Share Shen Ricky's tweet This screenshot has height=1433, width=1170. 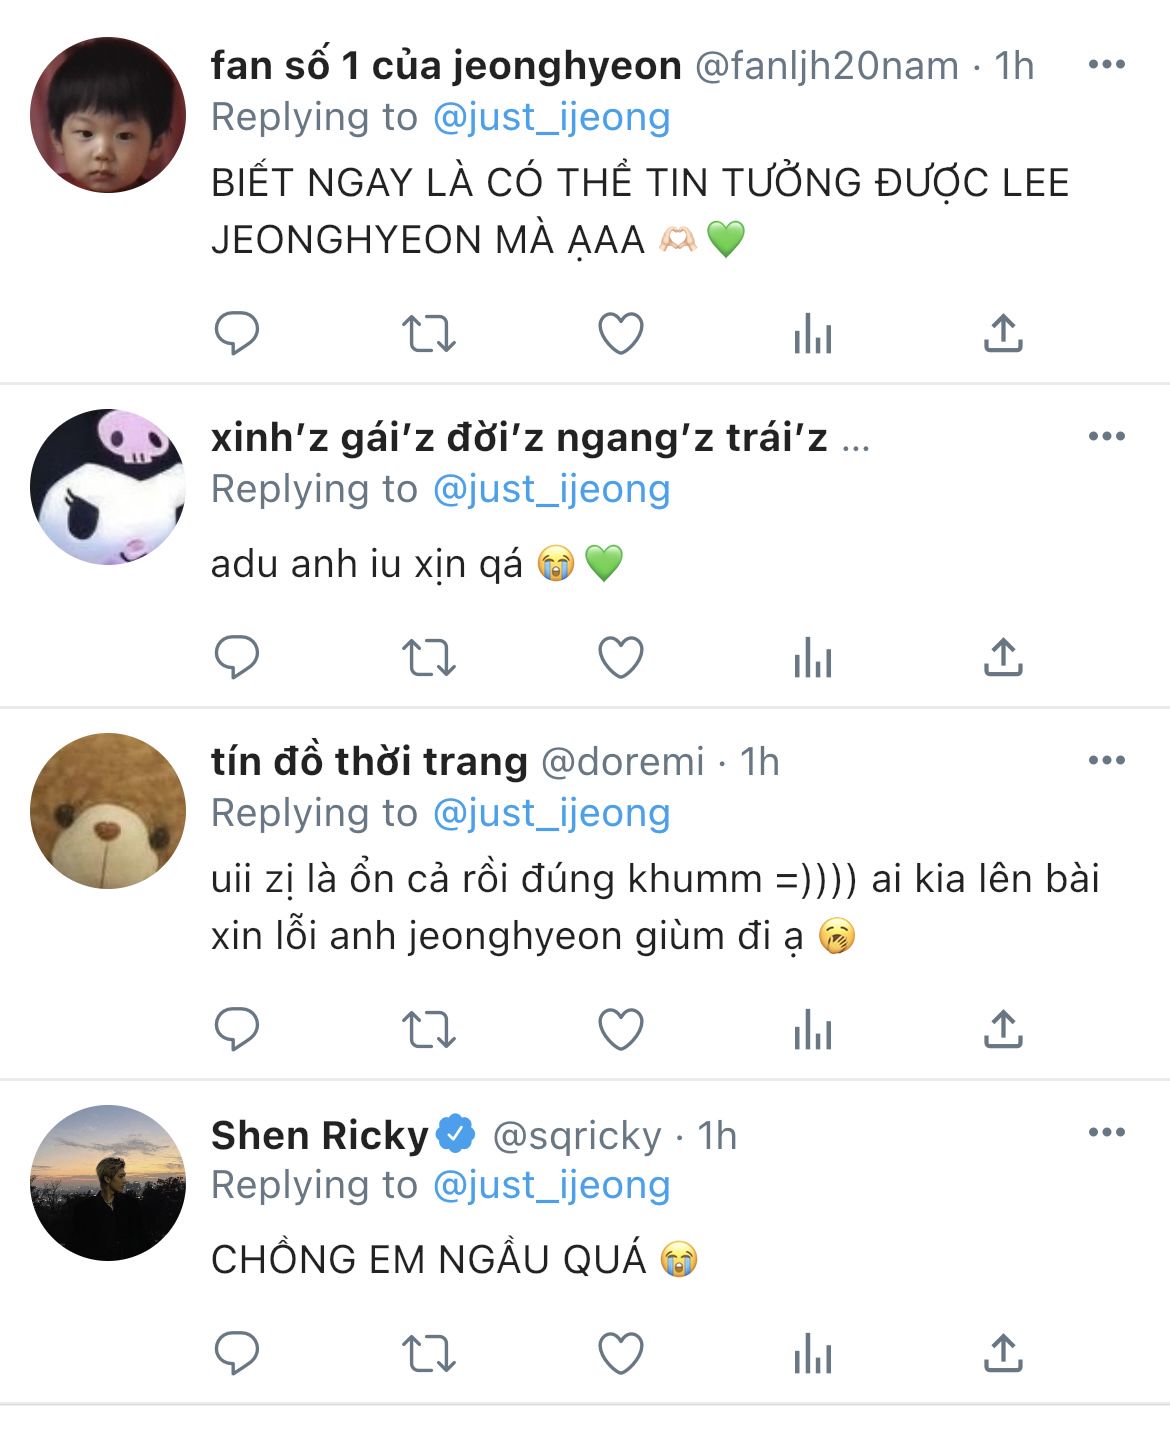coord(1003,1353)
